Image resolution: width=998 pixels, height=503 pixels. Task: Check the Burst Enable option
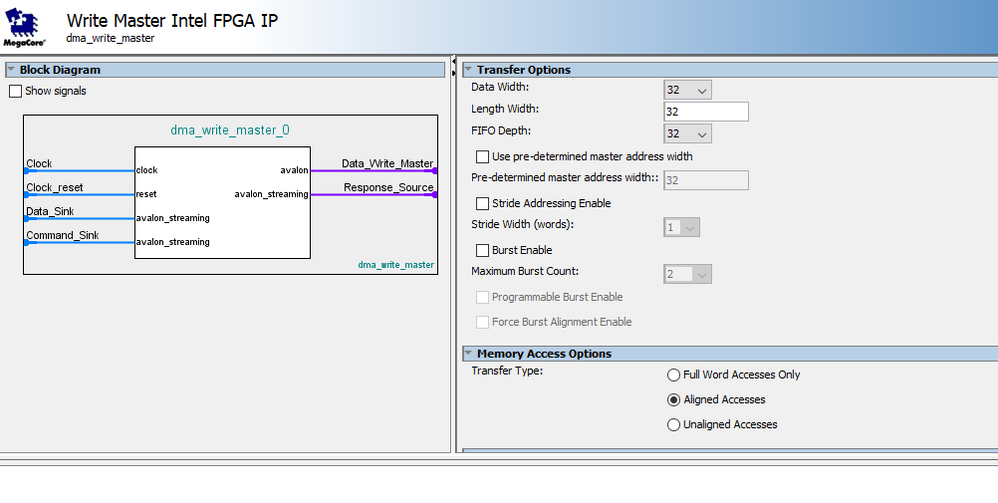[482, 250]
